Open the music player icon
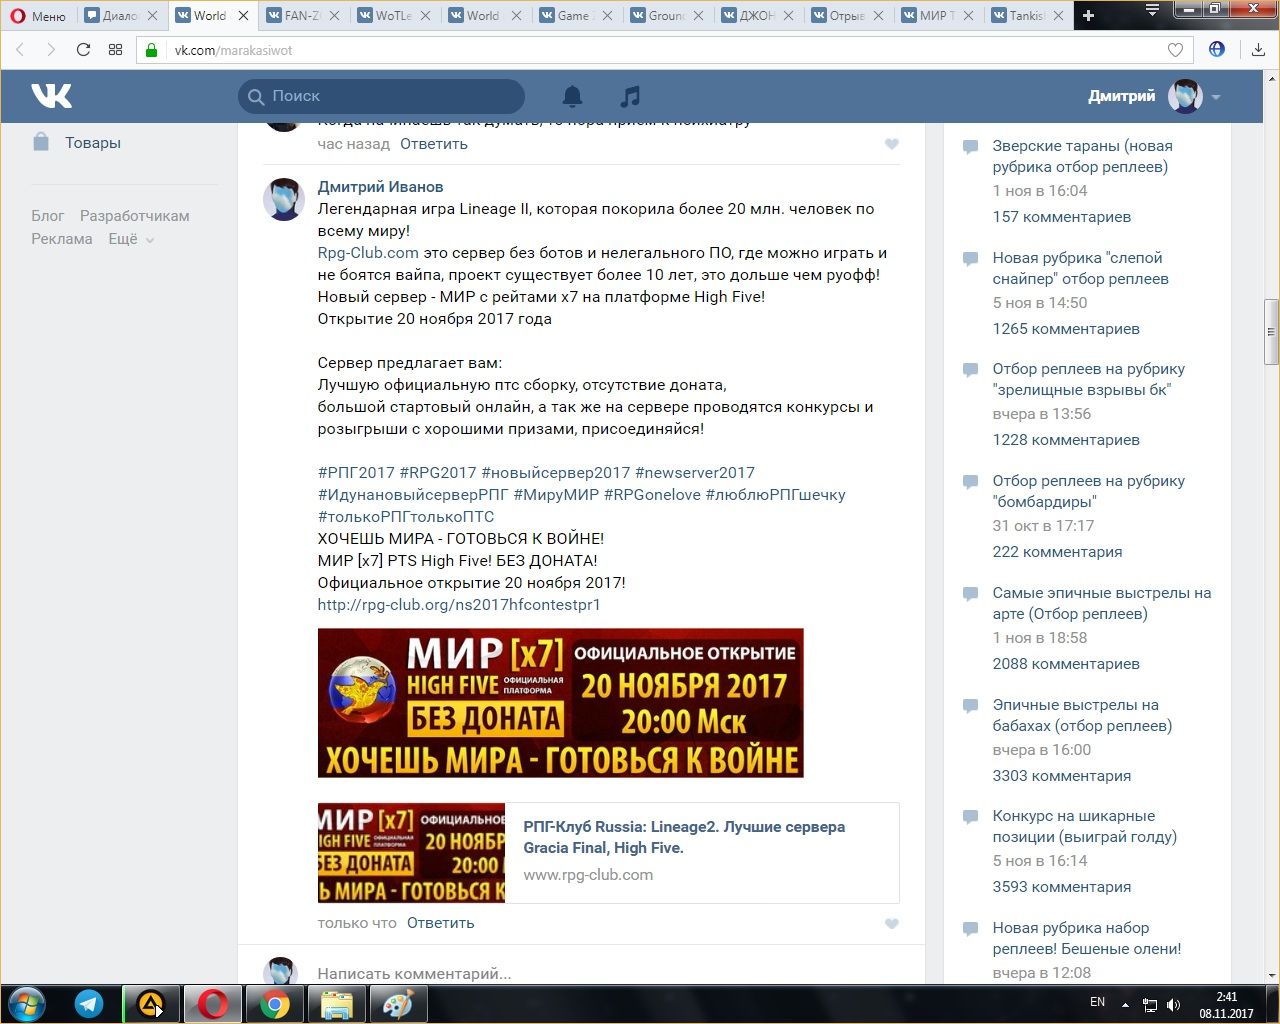Viewport: 1280px width, 1024px height. tap(630, 96)
